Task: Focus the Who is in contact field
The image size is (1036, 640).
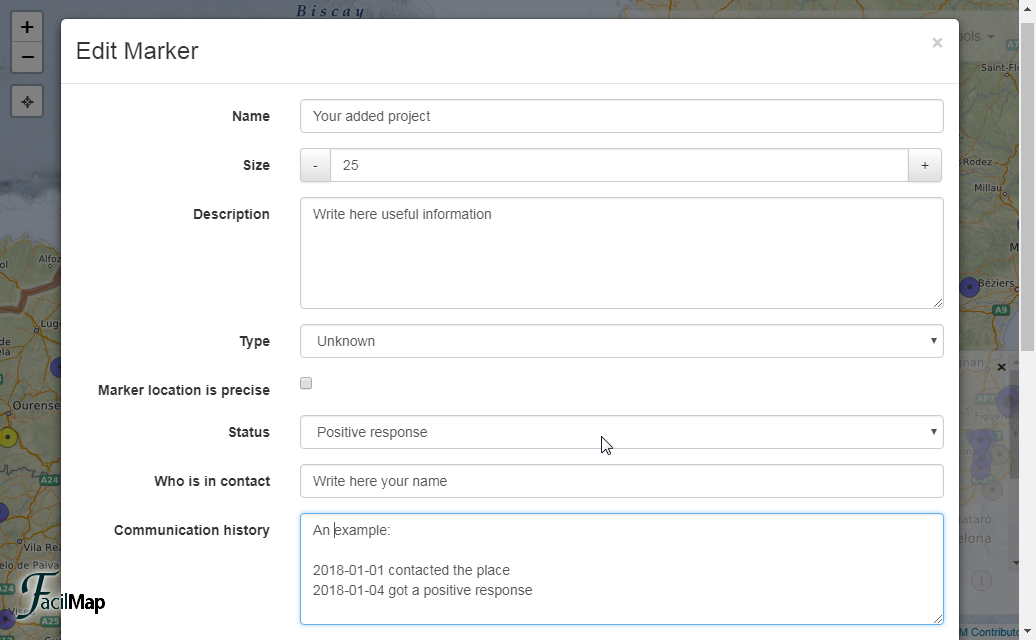Action: (x=621, y=481)
